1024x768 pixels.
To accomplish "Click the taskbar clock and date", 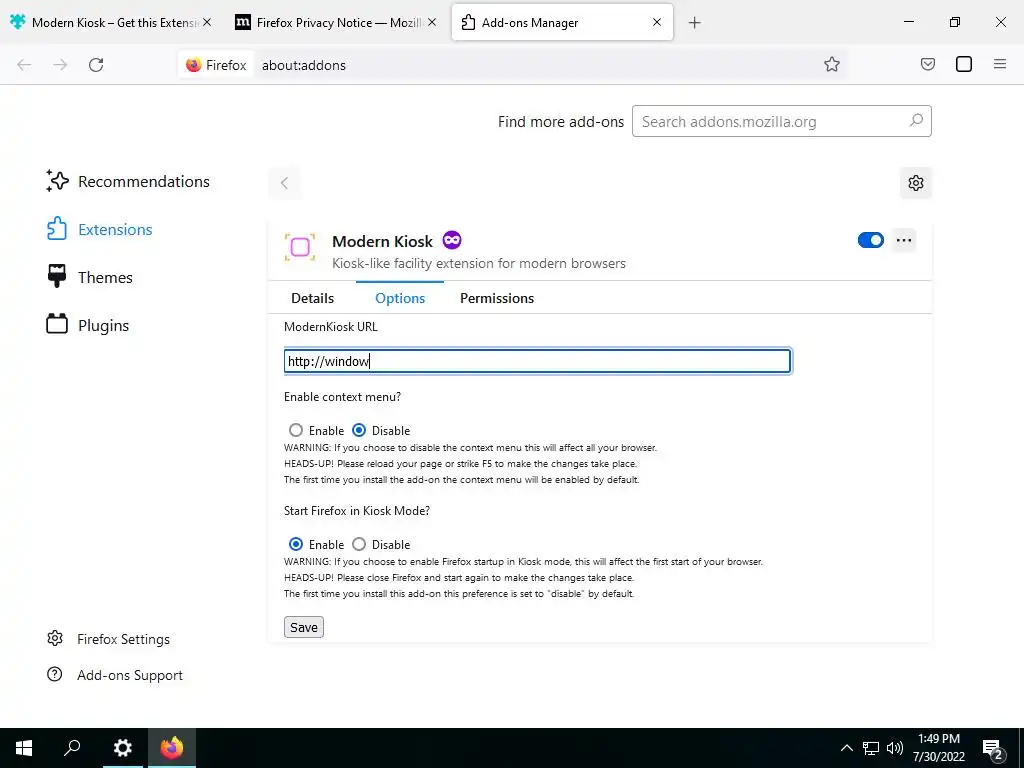I will [939, 748].
